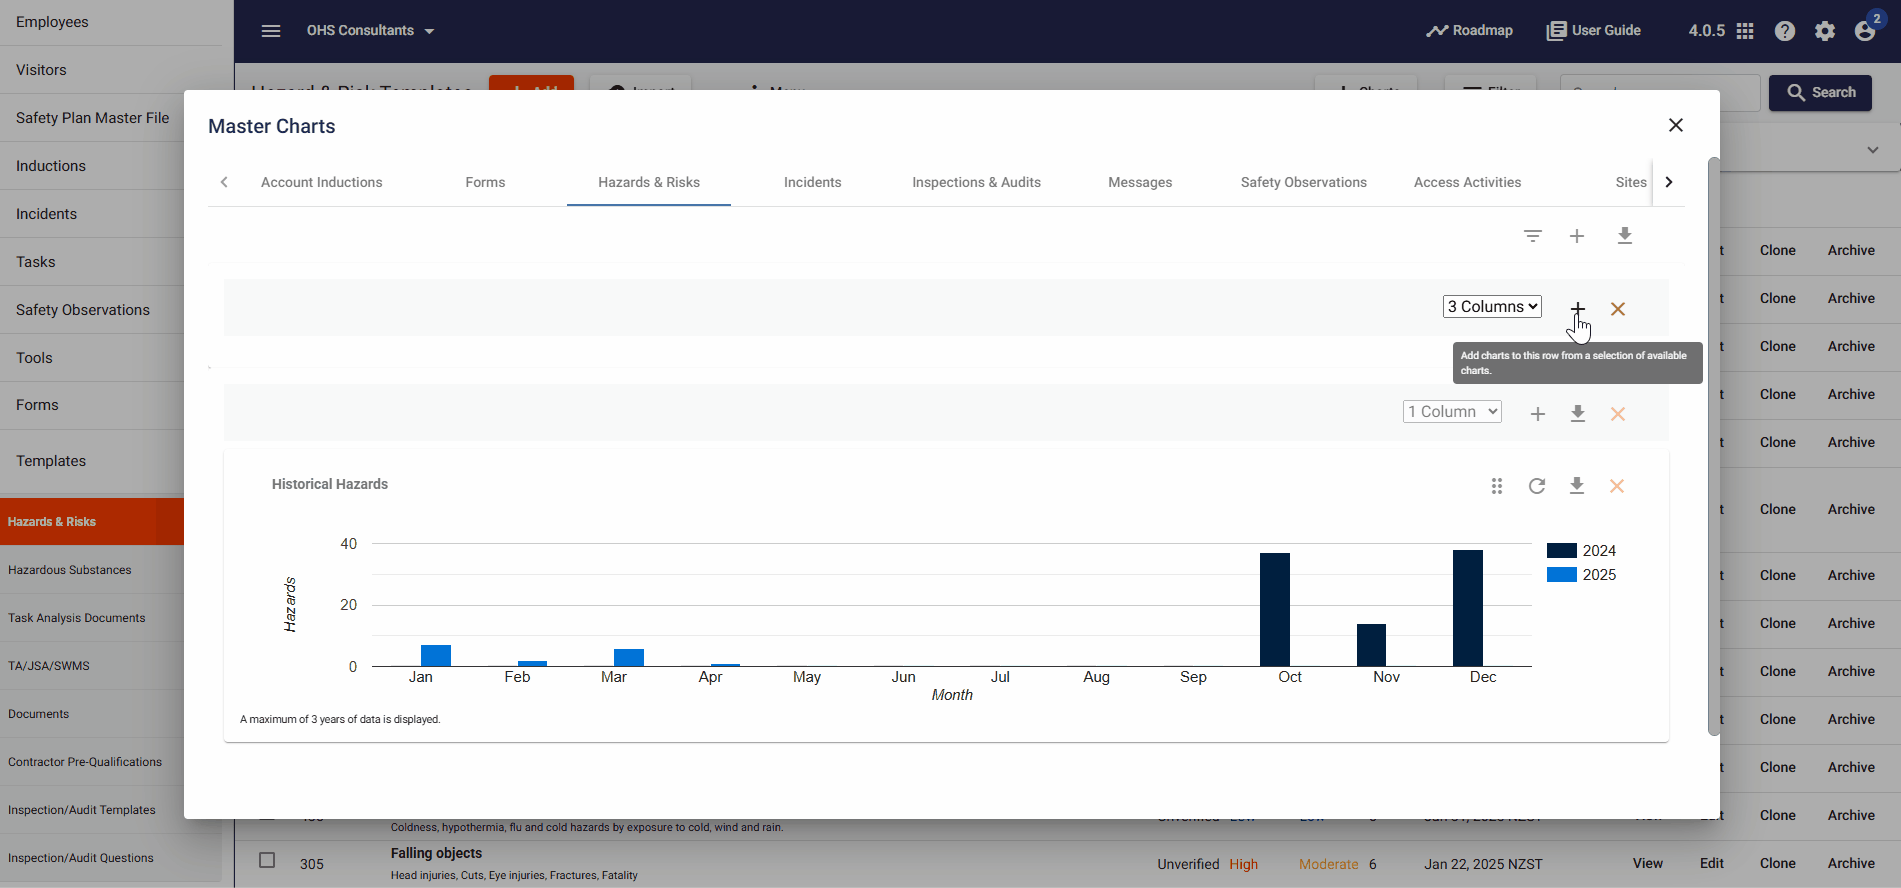Open settings gear icon

coord(1825,31)
